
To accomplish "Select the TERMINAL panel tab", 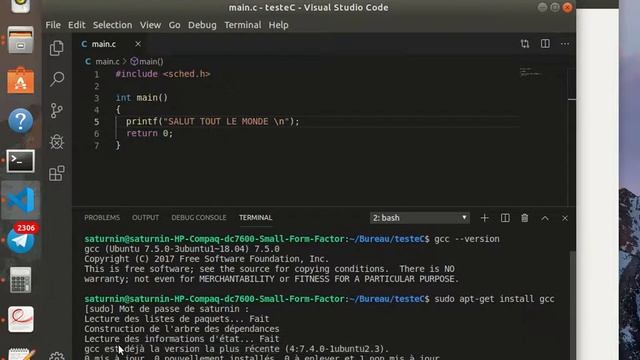I will (256, 218).
